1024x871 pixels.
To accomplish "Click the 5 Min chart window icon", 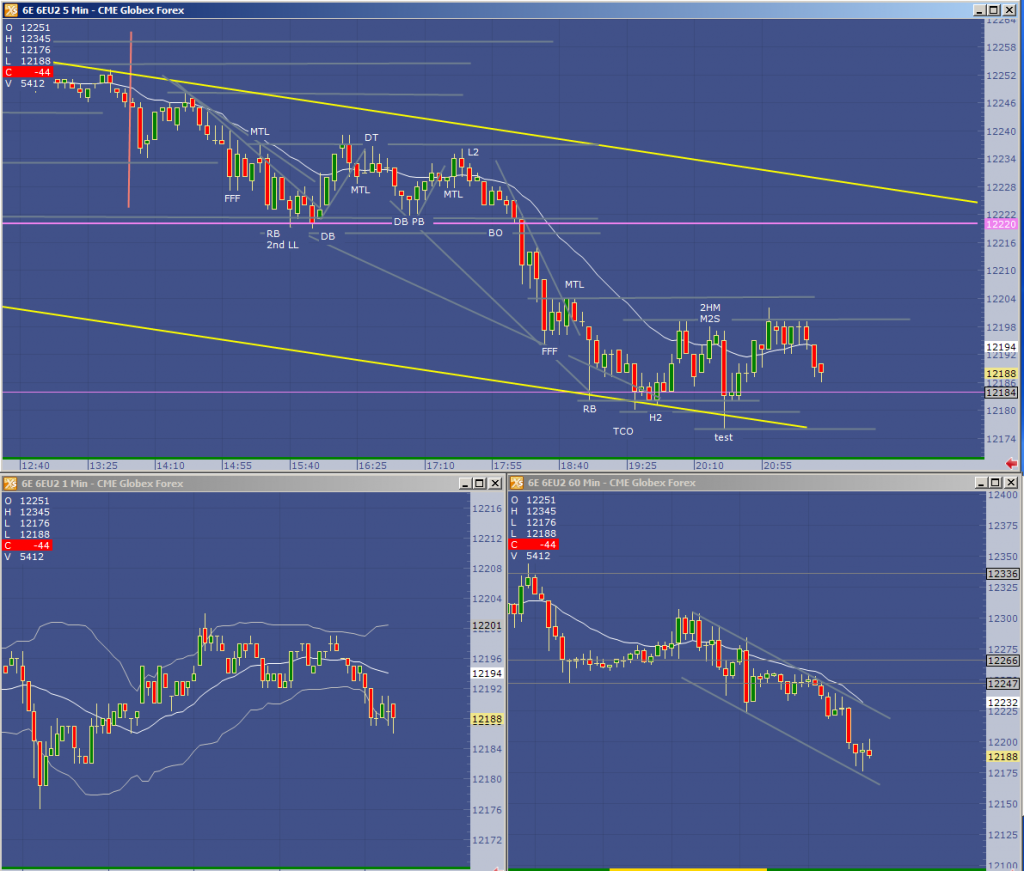I will coord(10,9).
